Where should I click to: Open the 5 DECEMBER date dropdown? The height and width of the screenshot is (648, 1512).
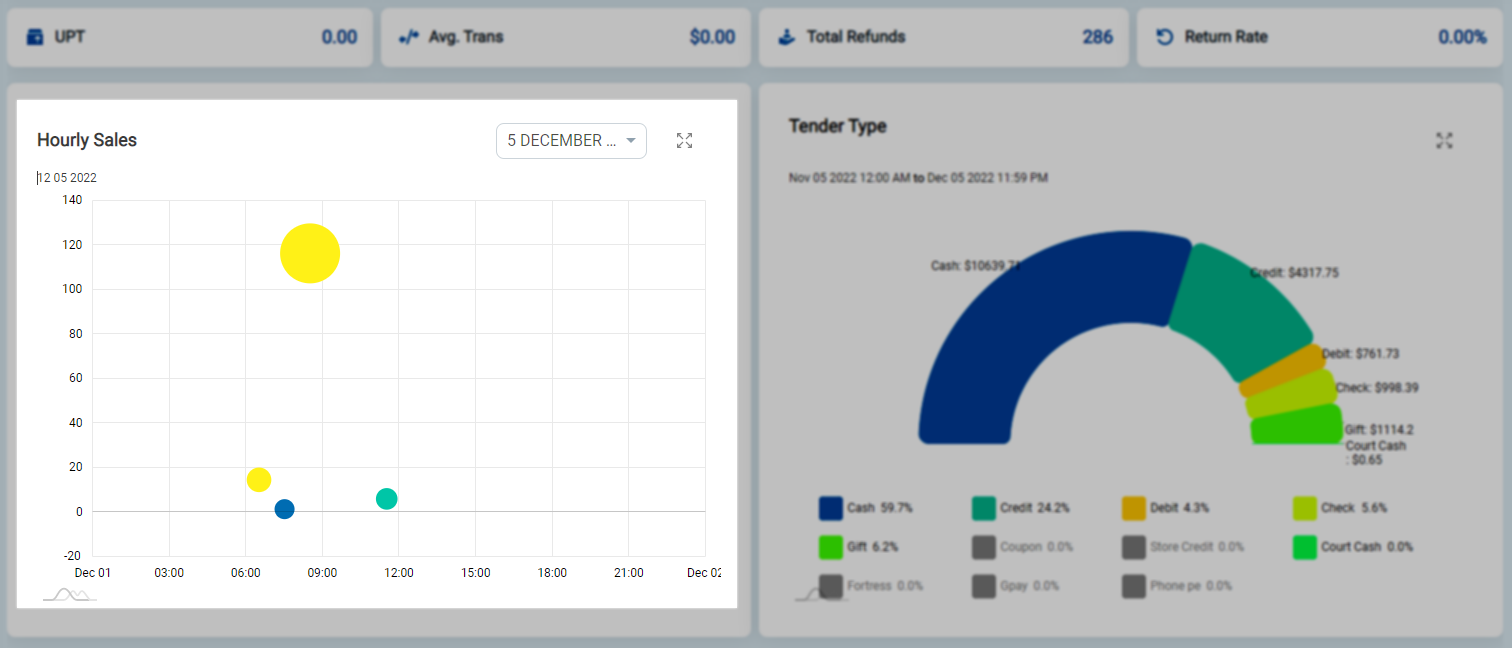click(x=570, y=141)
